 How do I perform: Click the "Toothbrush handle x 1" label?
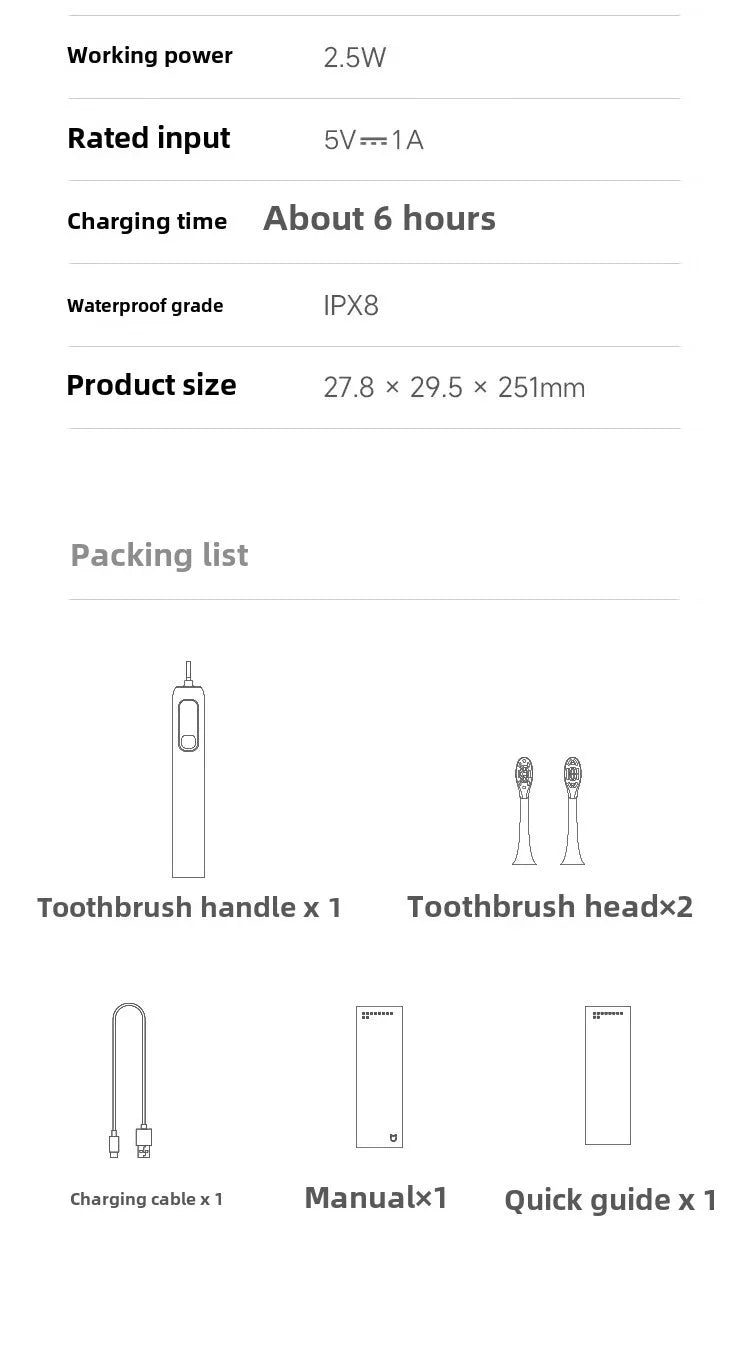(189, 907)
